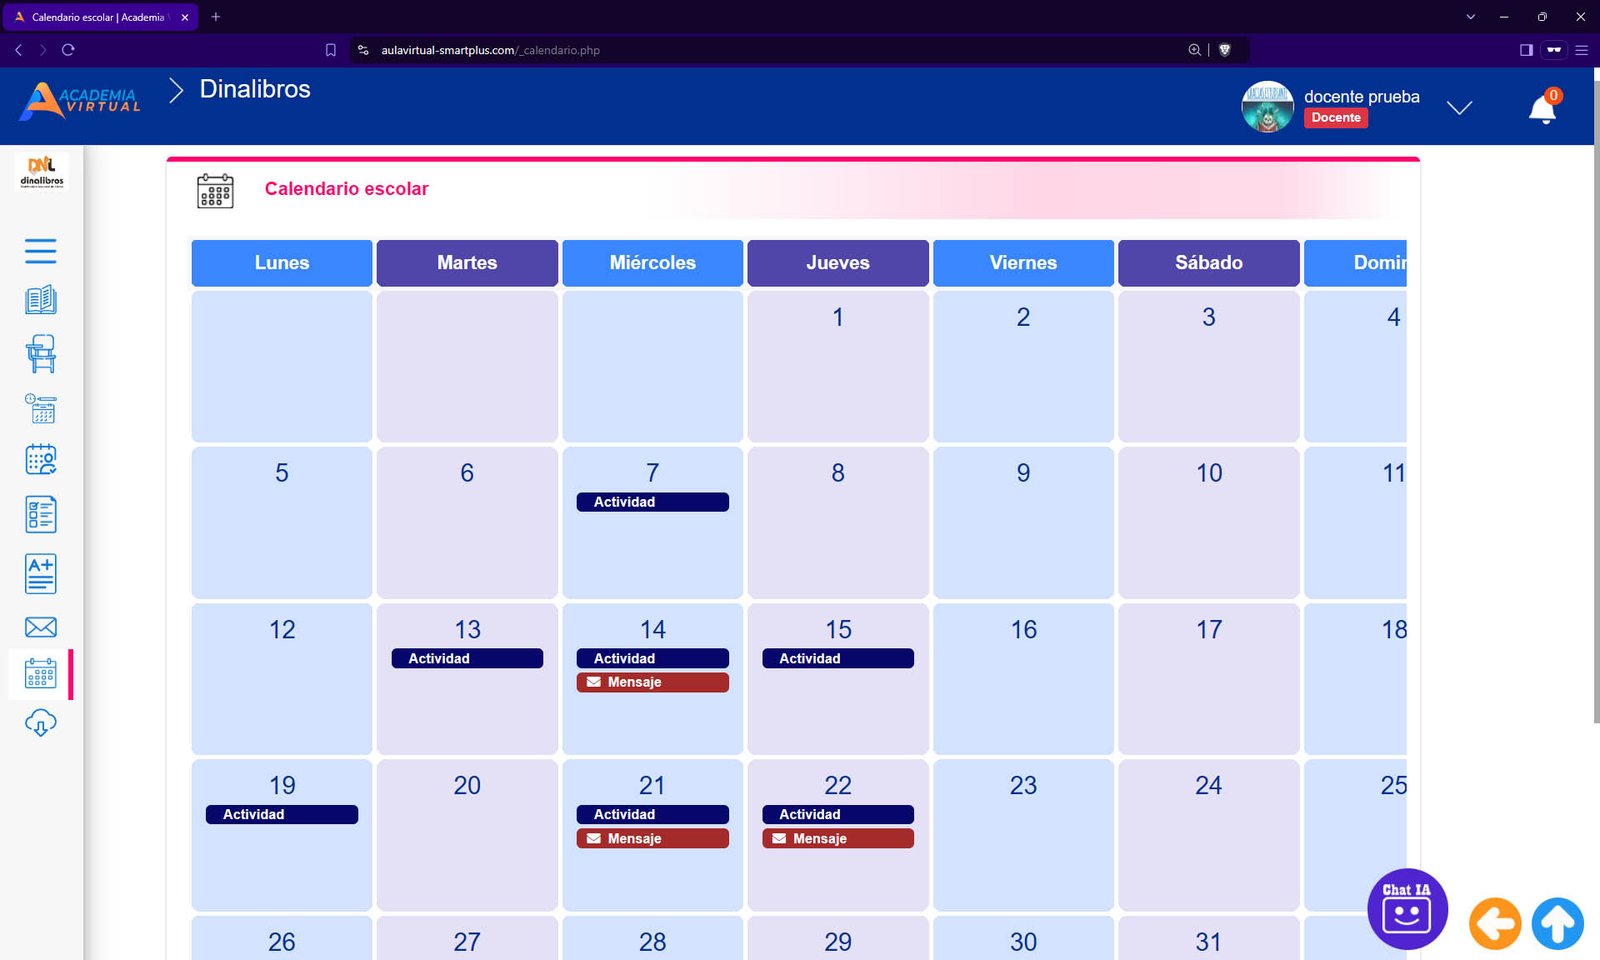Open the Actividad event on day 13

pyautogui.click(x=467, y=658)
